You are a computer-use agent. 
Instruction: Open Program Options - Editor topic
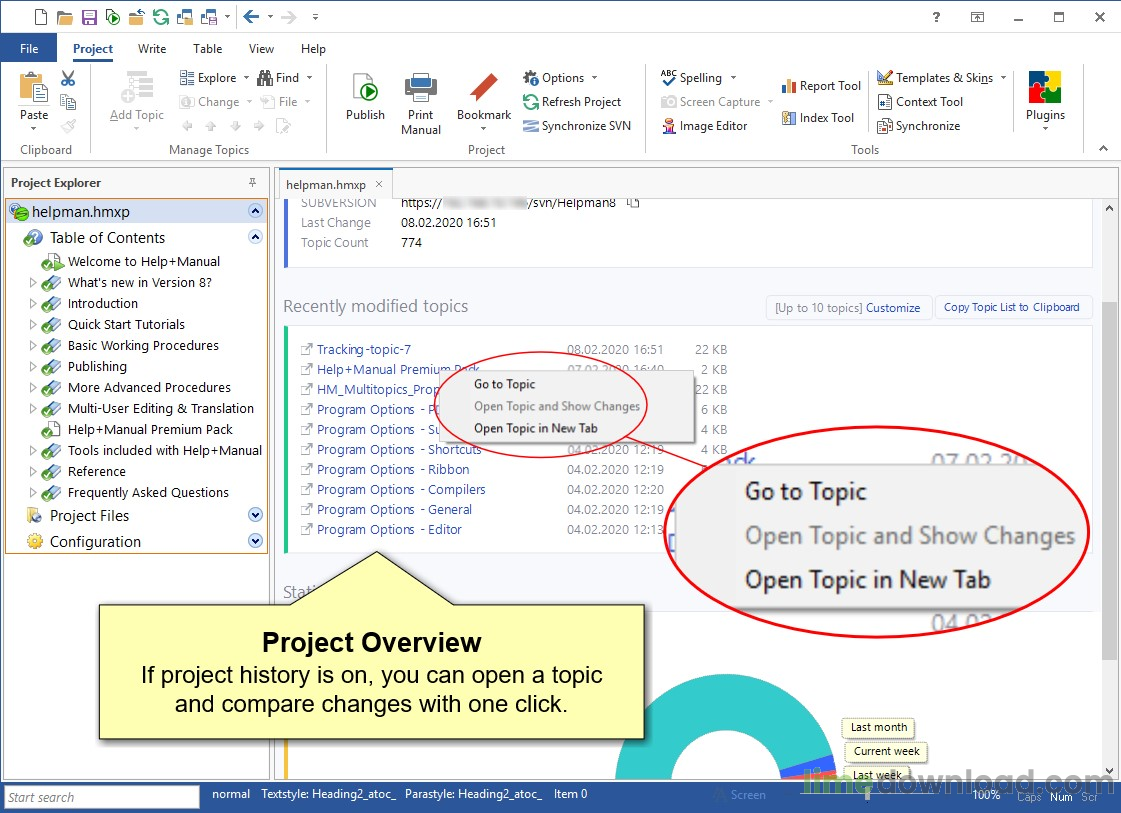pos(389,529)
